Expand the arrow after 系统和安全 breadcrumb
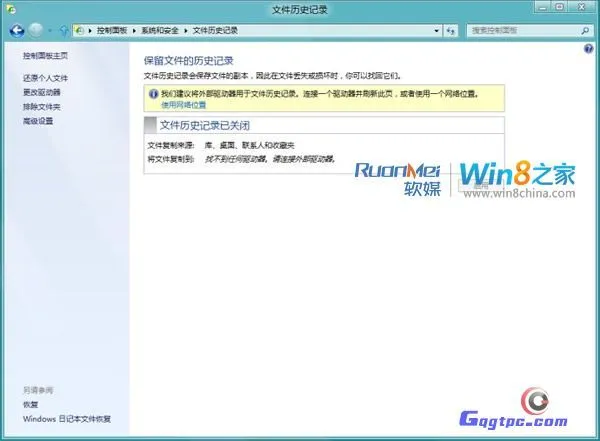 (186, 31)
